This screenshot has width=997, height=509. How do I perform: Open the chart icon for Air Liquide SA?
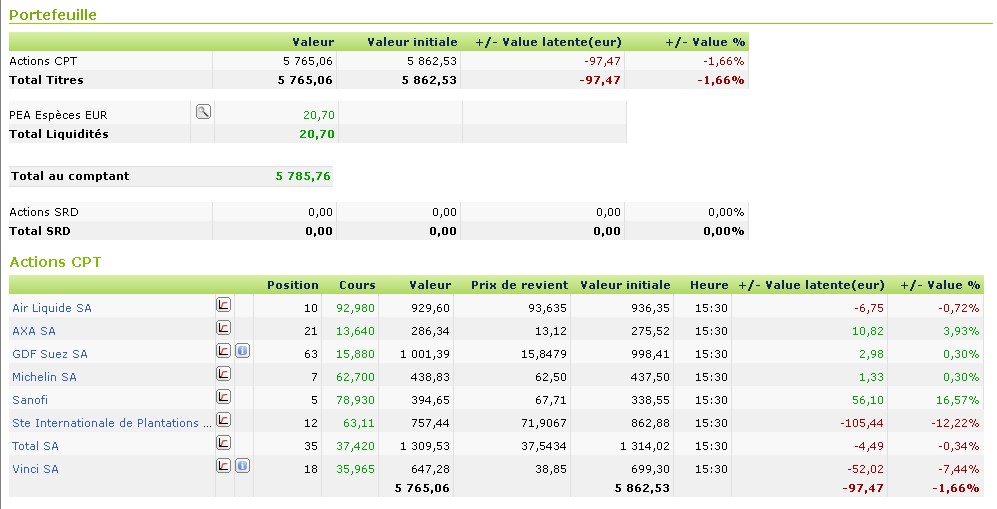pos(224,305)
